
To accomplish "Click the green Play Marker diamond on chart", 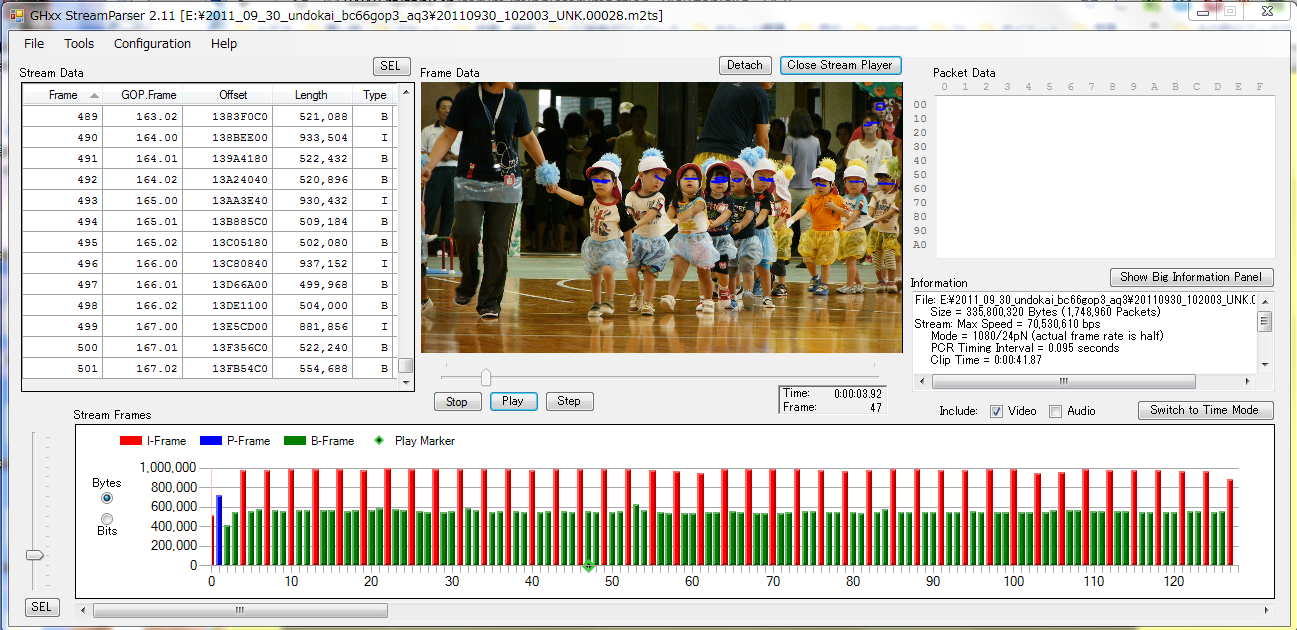I will [x=588, y=566].
